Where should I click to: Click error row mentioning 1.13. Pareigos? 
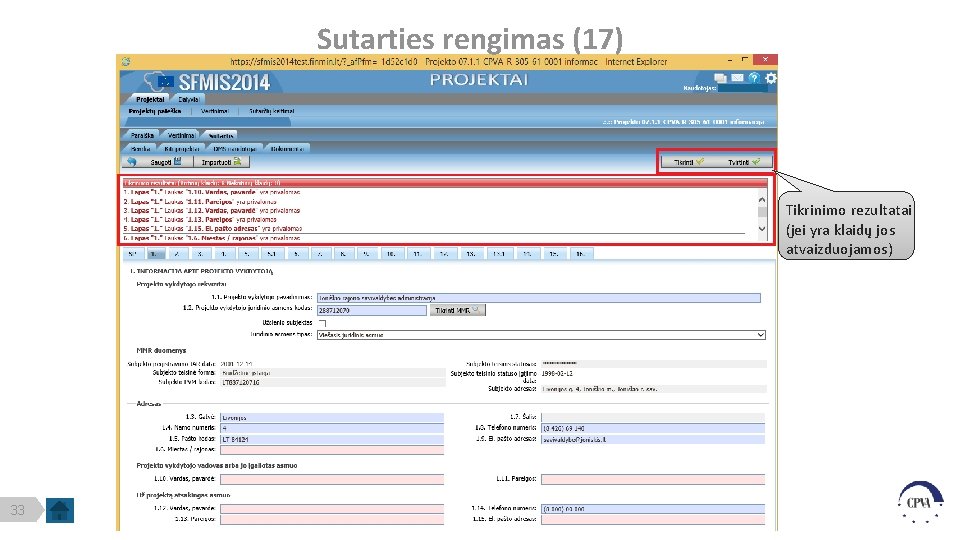point(200,219)
